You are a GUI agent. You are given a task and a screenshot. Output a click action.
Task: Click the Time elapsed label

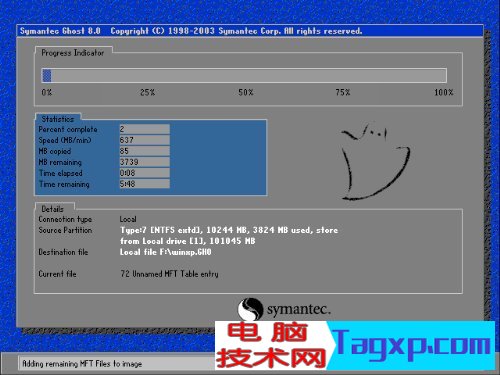point(60,173)
